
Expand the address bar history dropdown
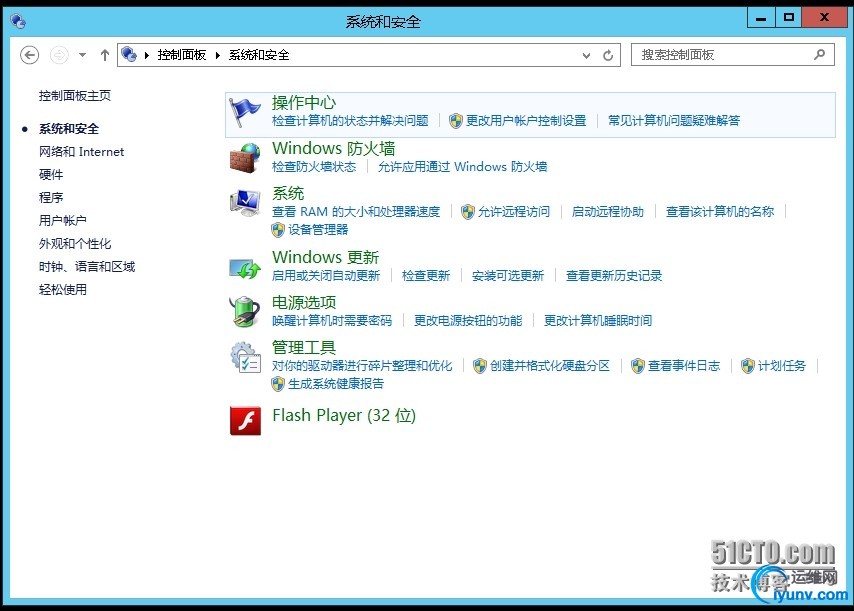[x=586, y=55]
